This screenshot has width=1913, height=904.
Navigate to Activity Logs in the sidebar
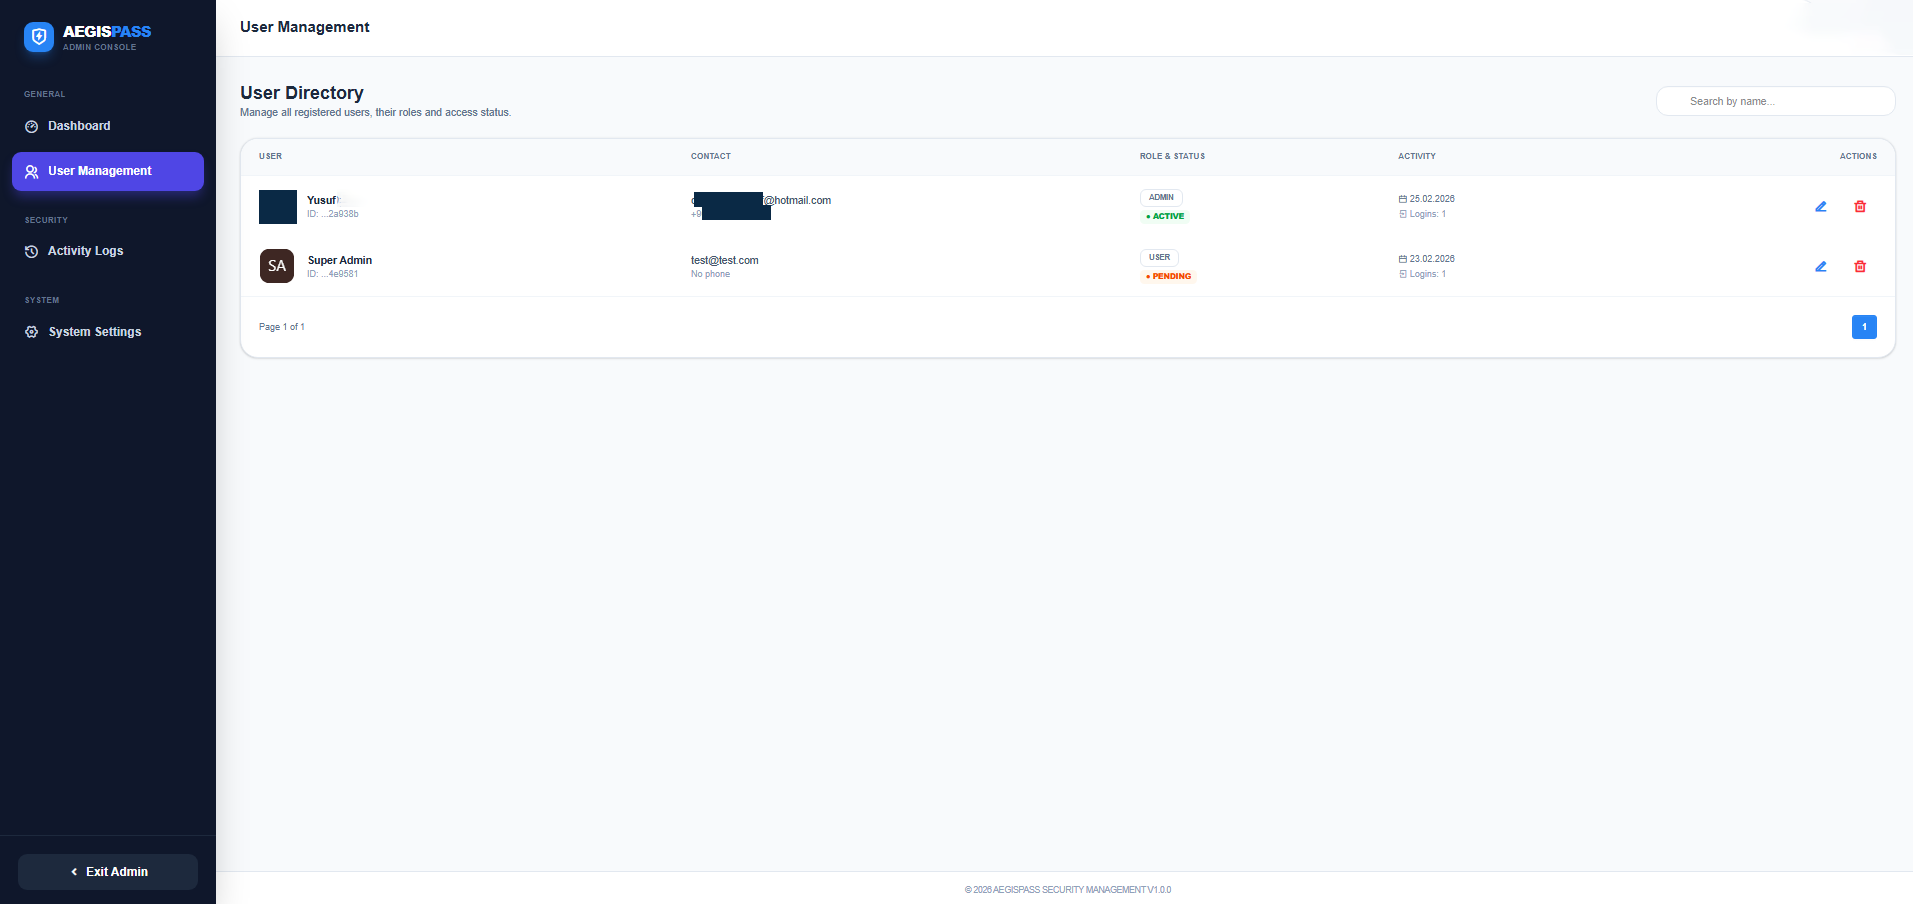tap(85, 251)
